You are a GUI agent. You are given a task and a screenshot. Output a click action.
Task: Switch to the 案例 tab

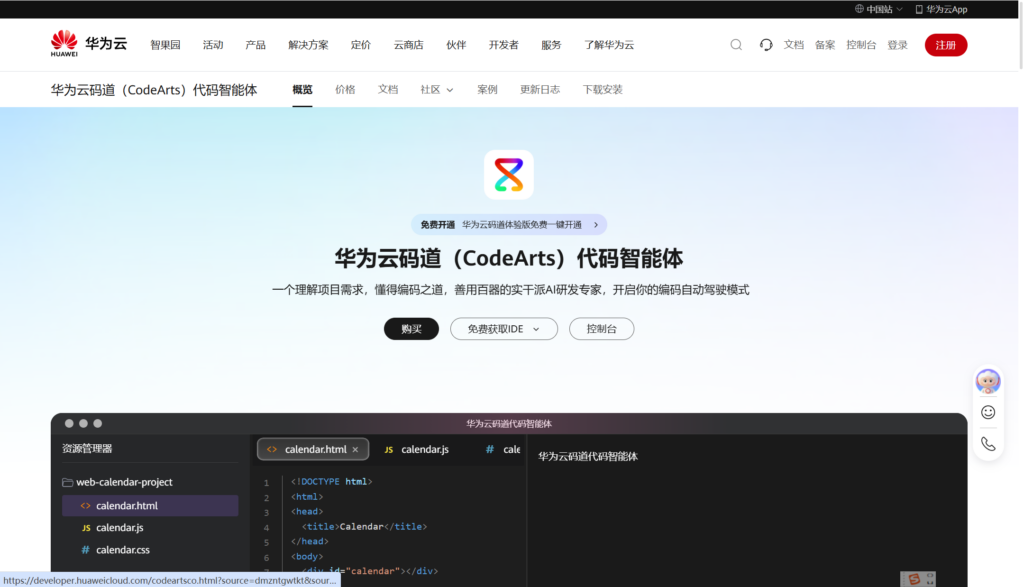click(x=487, y=89)
